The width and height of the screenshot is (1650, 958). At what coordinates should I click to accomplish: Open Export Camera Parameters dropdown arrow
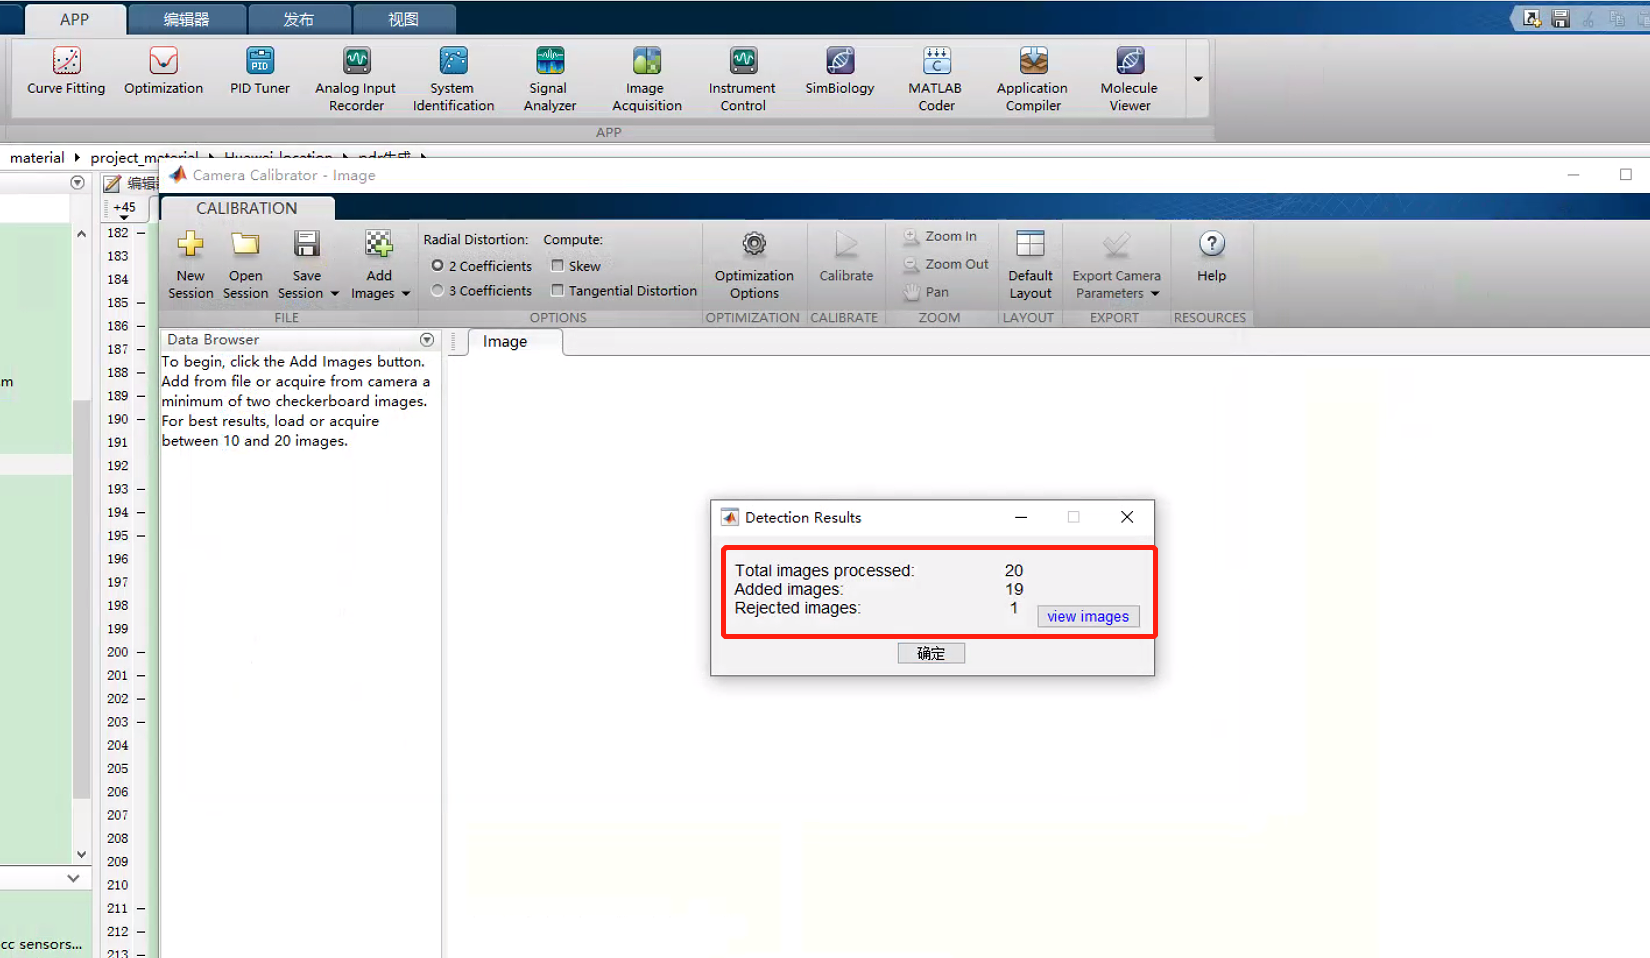coord(1155,294)
